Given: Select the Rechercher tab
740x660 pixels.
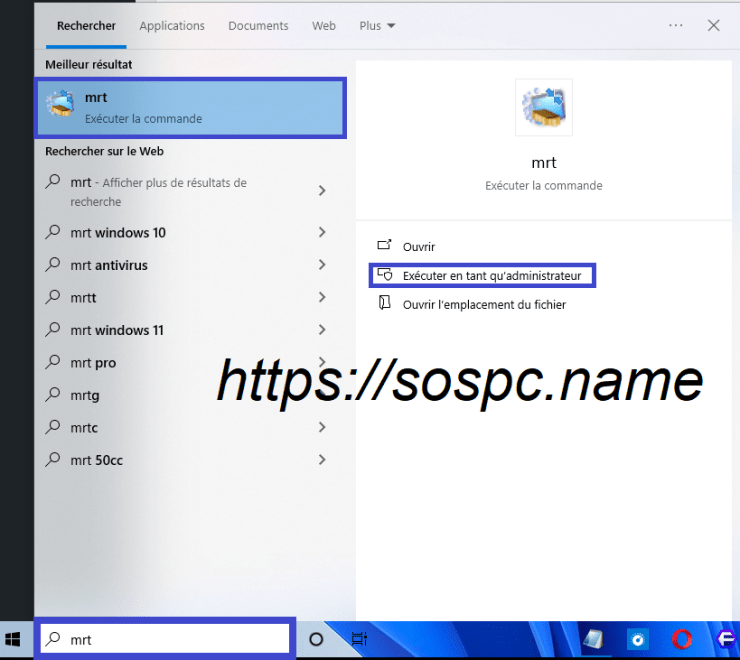Looking at the screenshot, I should tap(86, 26).
